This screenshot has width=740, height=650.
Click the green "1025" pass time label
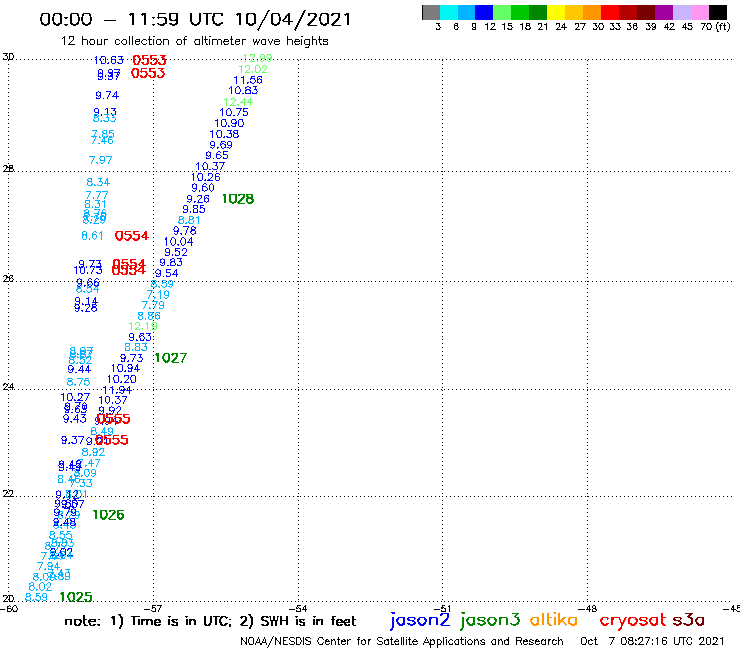(76, 597)
